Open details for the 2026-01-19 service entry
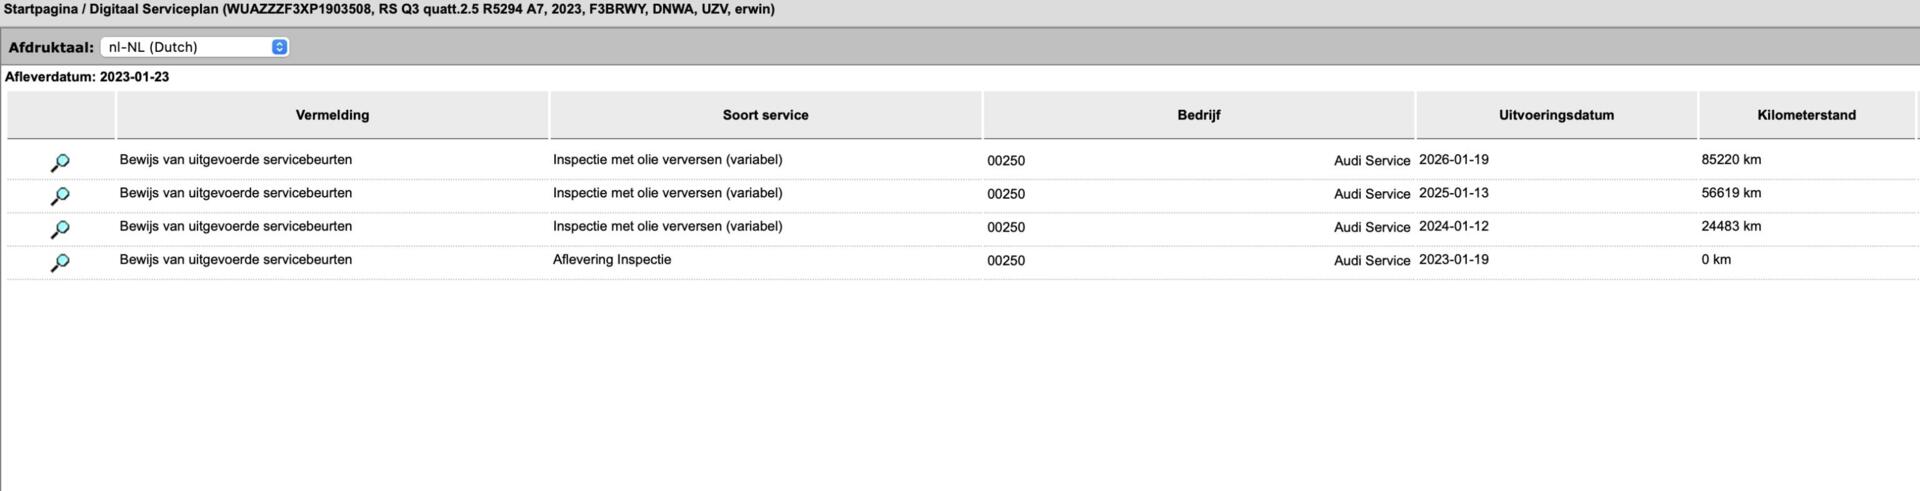 [x=60, y=163]
